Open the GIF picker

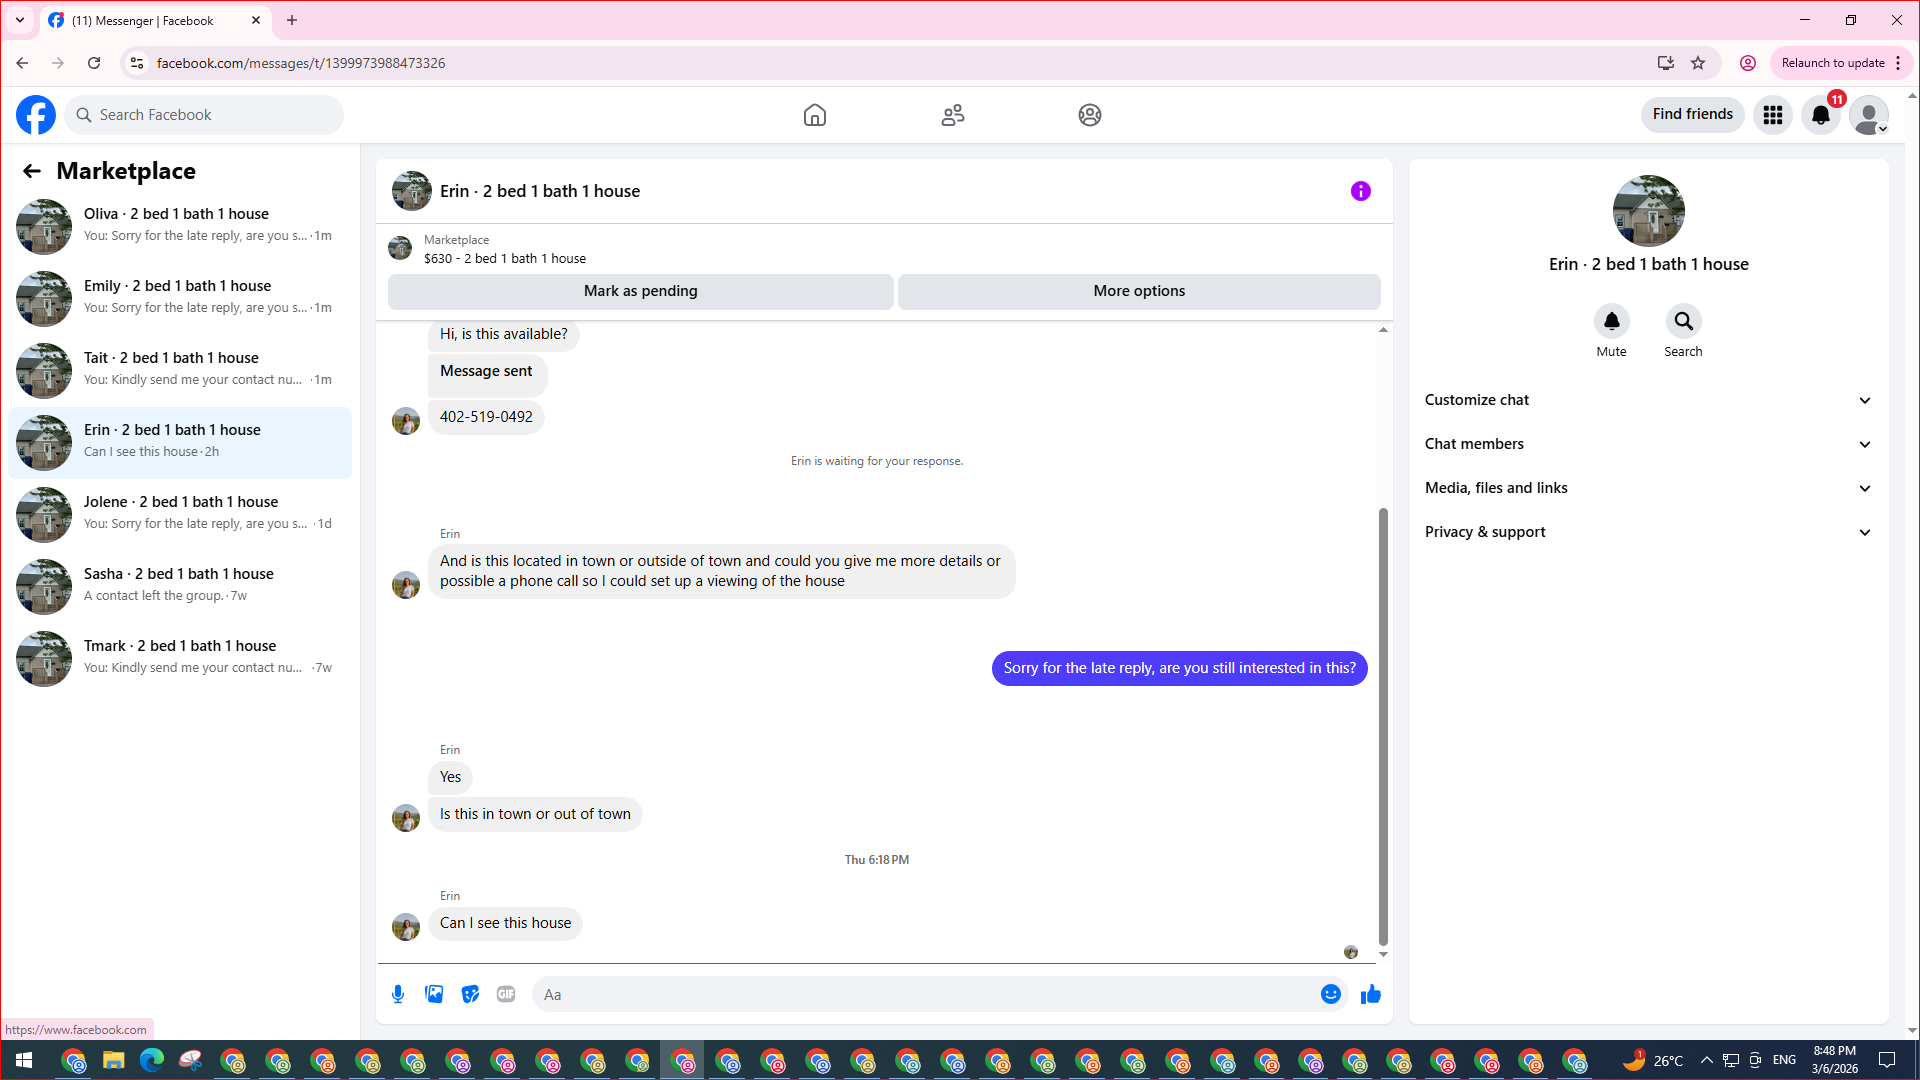pos(506,994)
